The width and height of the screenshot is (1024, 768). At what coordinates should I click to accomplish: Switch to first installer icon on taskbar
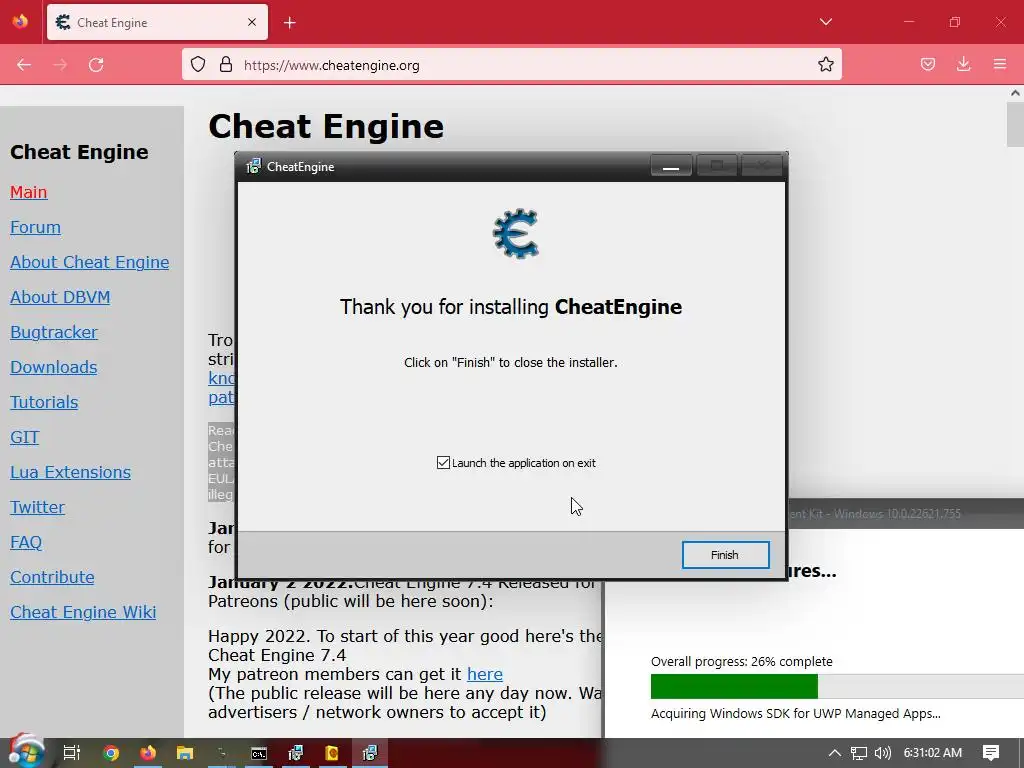pyautogui.click(x=296, y=753)
